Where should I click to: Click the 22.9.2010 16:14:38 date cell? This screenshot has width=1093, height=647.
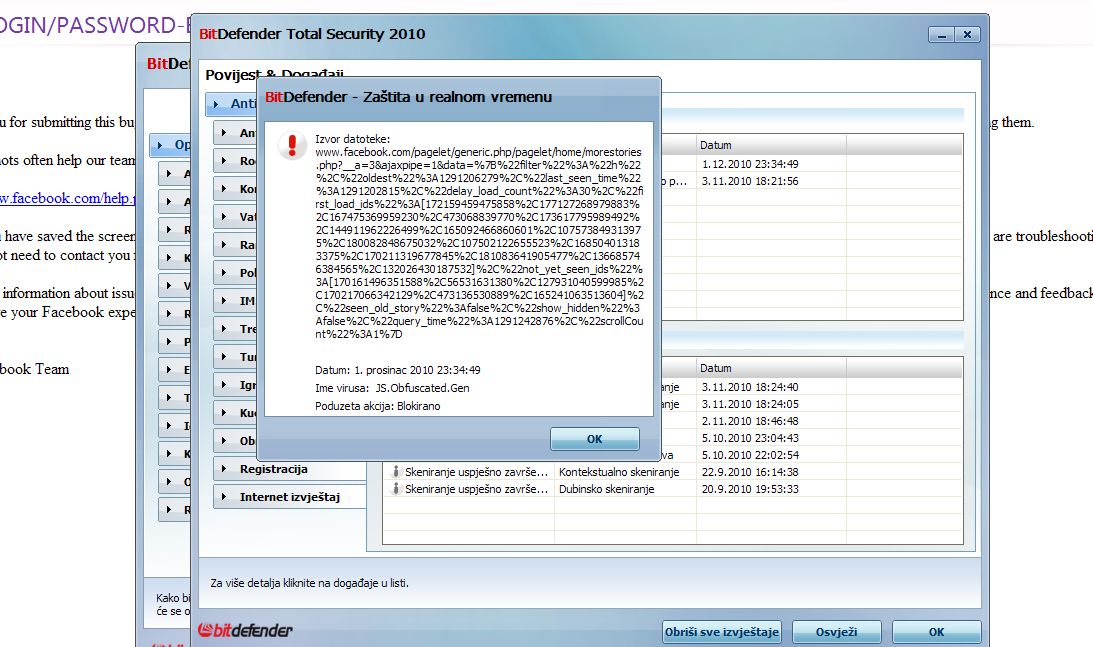pos(750,472)
